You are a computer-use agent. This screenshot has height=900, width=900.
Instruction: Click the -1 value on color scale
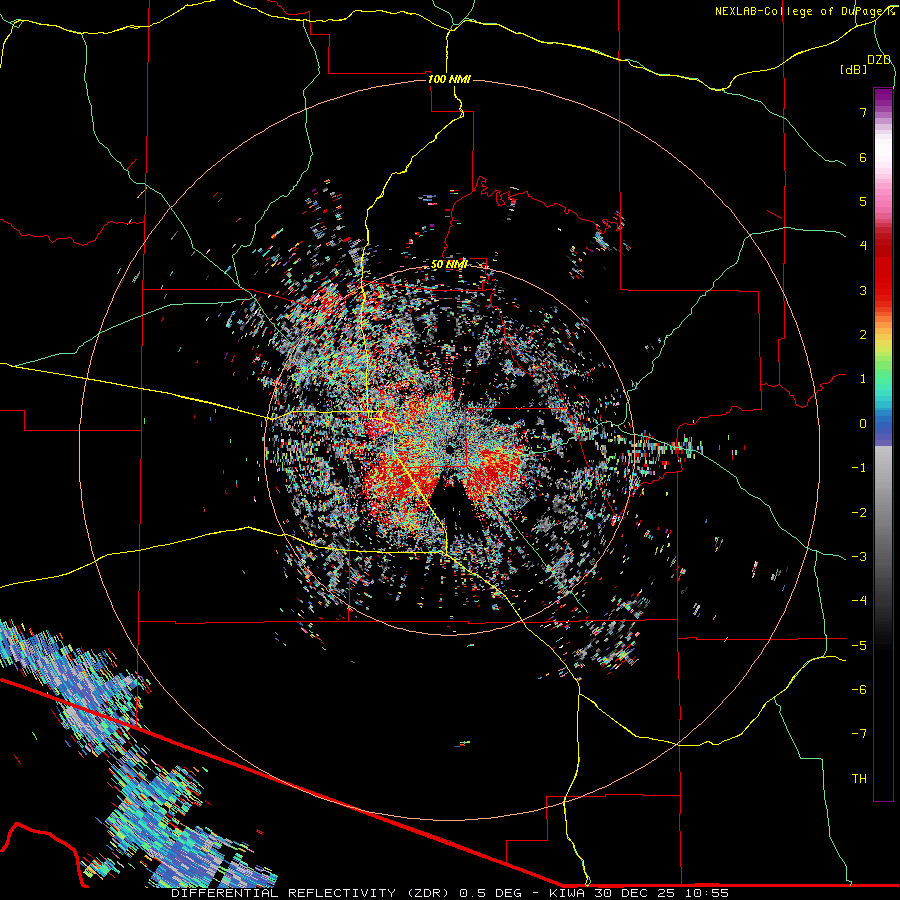click(859, 468)
